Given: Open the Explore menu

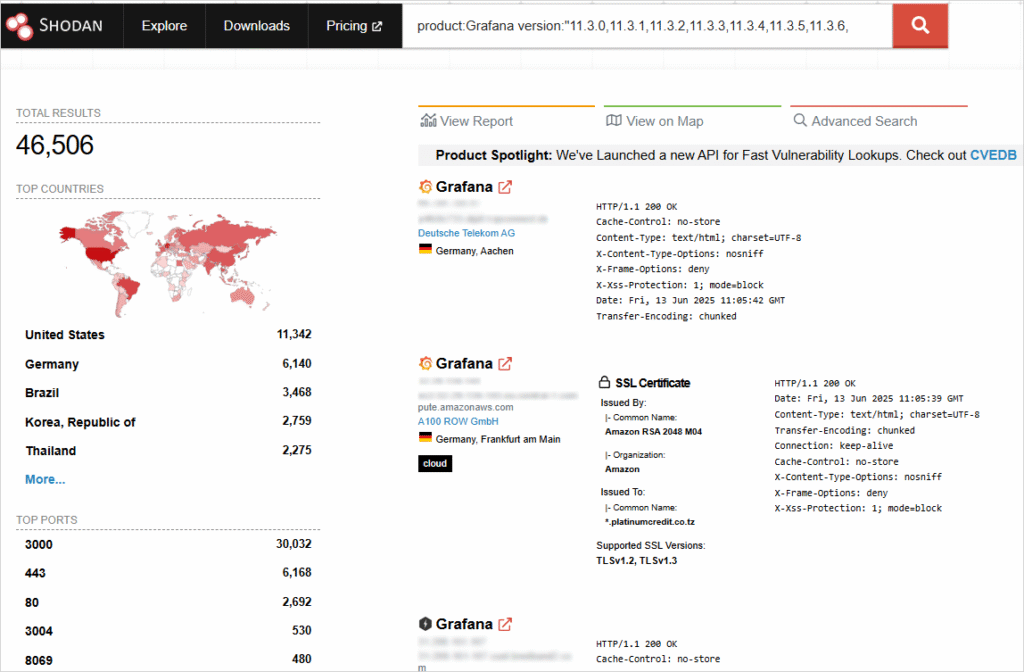Looking at the screenshot, I should (x=163, y=25).
